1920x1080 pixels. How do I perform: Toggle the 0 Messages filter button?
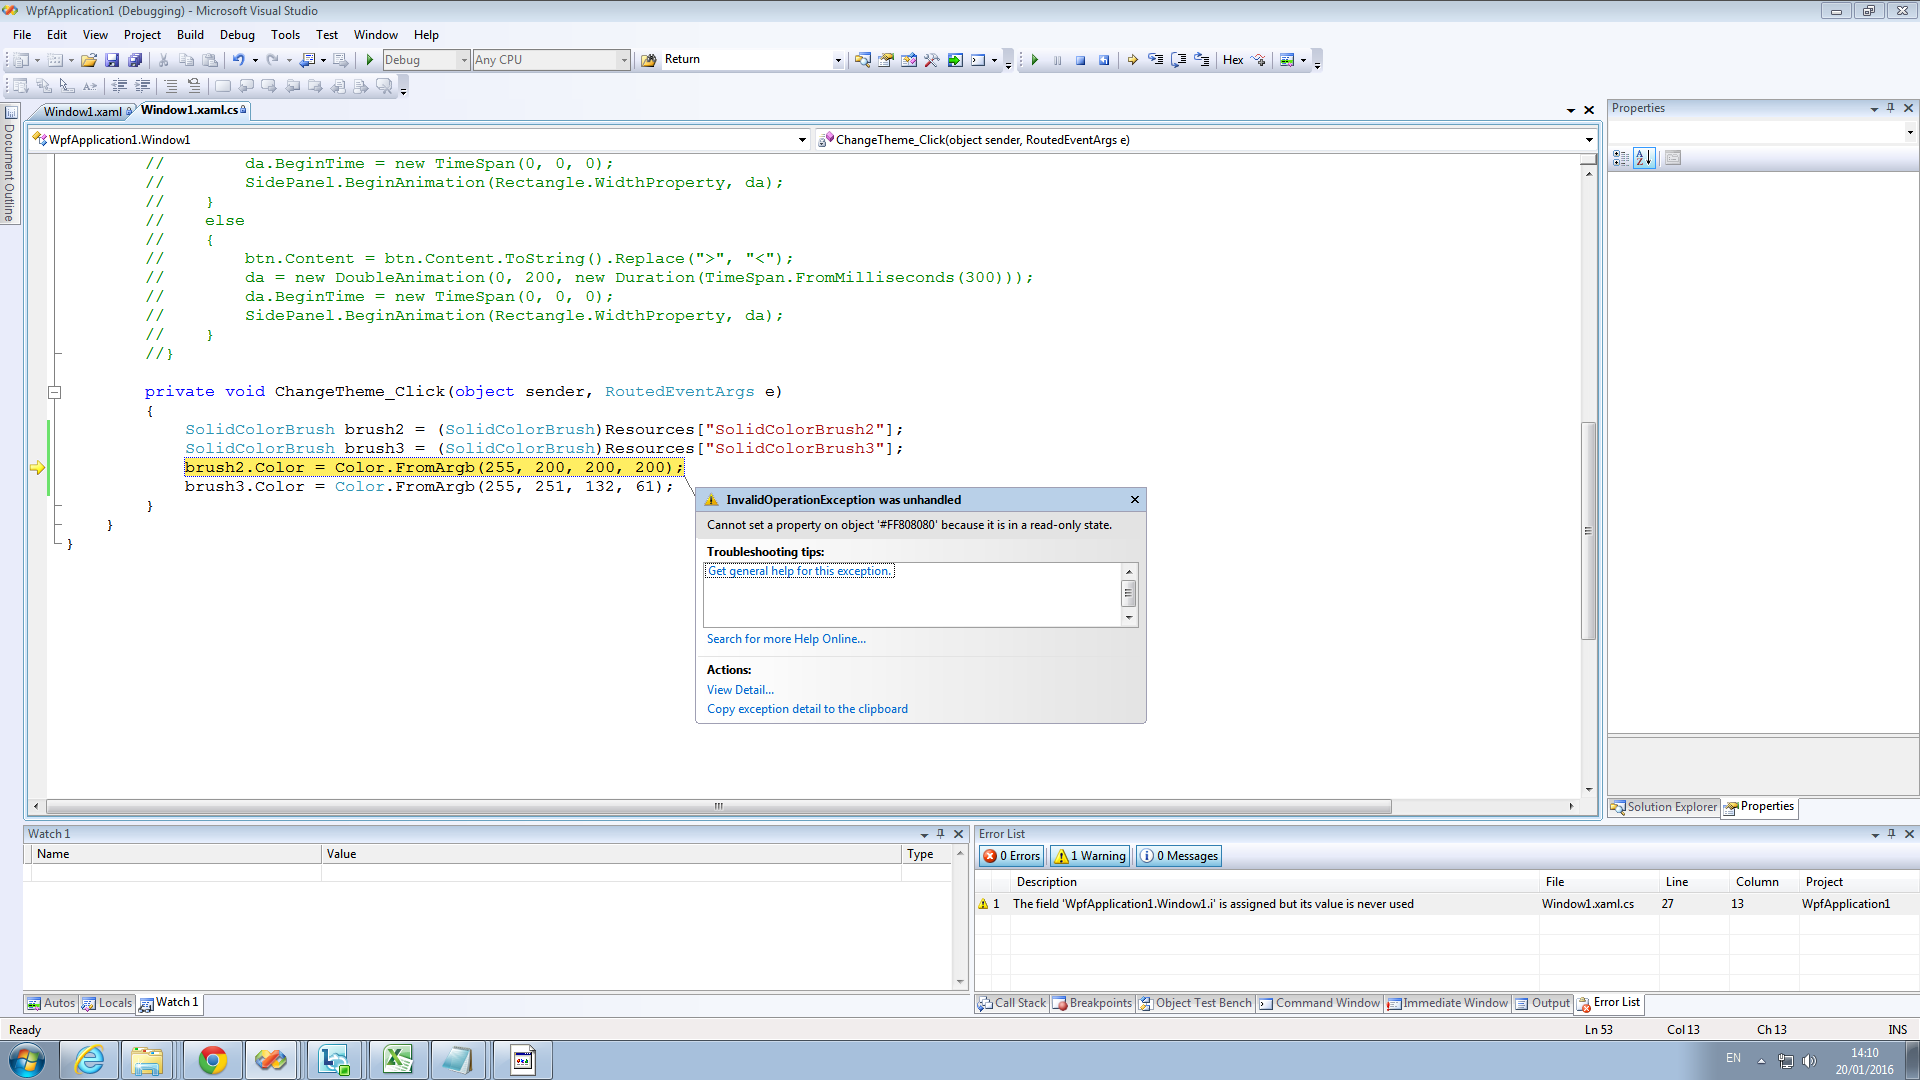[x=1179, y=856]
